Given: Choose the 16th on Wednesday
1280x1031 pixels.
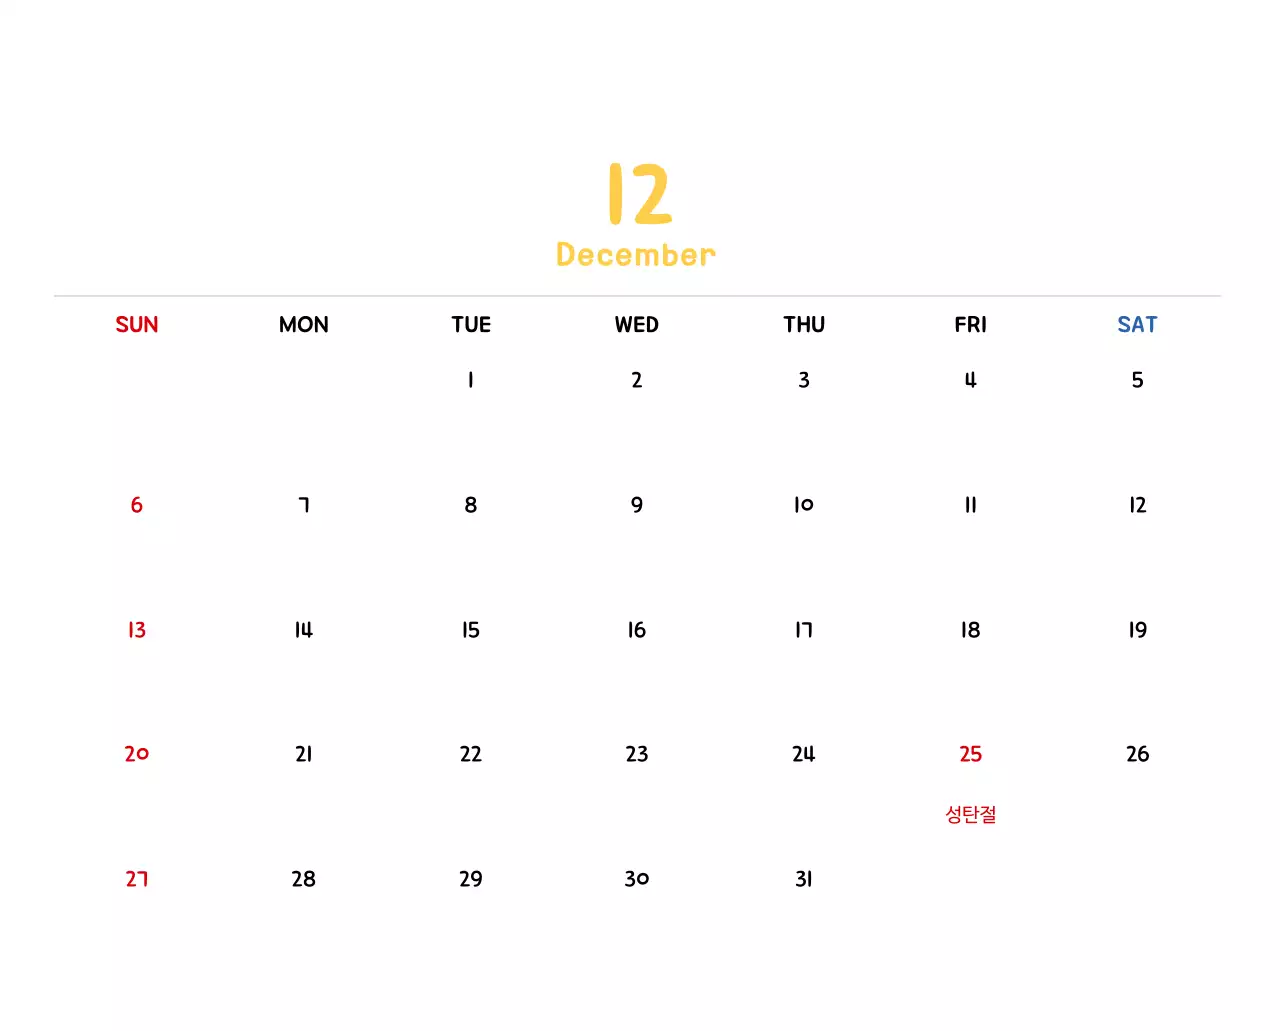Looking at the screenshot, I should [637, 630].
